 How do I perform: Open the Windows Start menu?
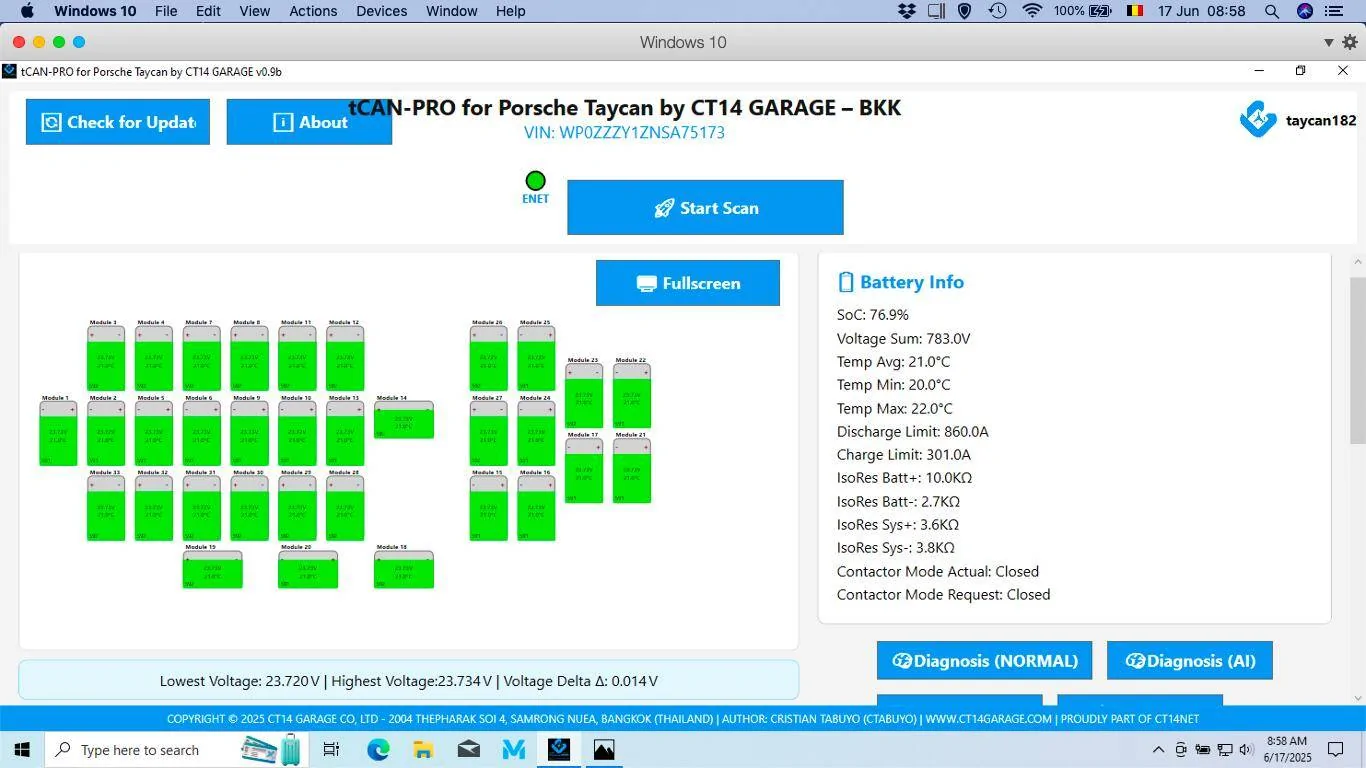point(22,749)
